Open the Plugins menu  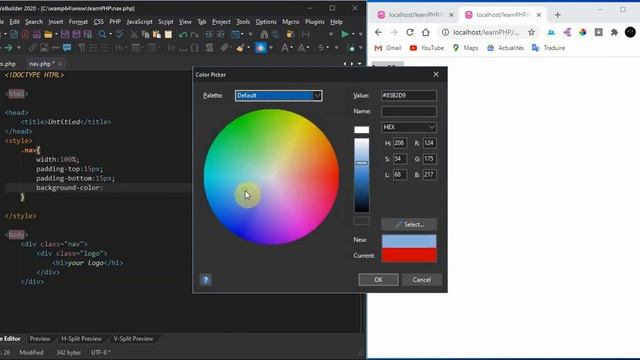tap(314, 22)
